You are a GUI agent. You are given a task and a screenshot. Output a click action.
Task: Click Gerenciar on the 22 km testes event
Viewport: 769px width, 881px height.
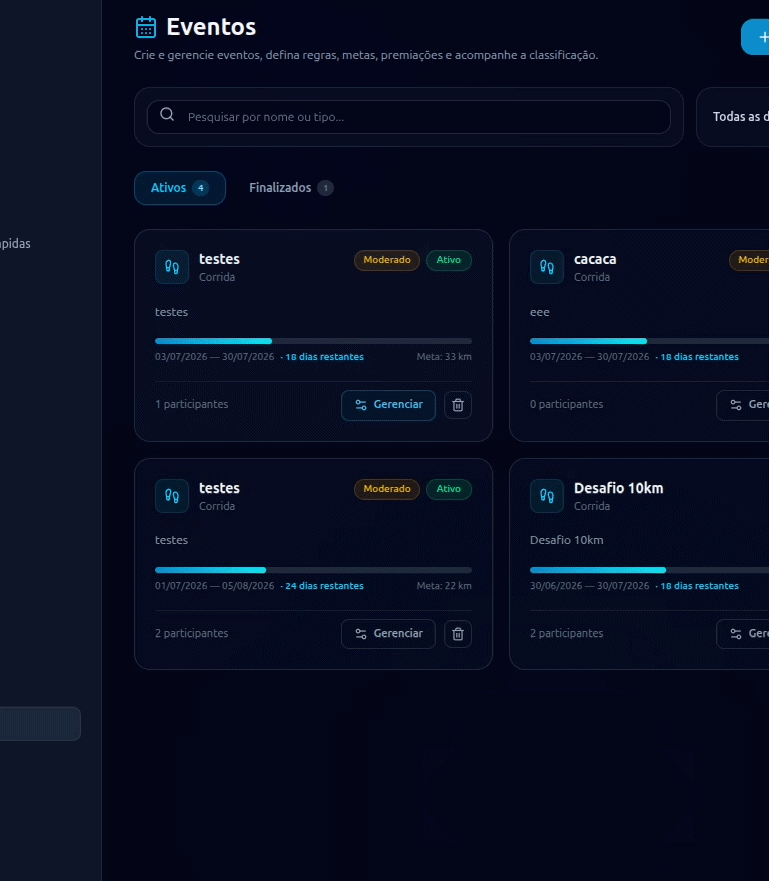[388, 634]
